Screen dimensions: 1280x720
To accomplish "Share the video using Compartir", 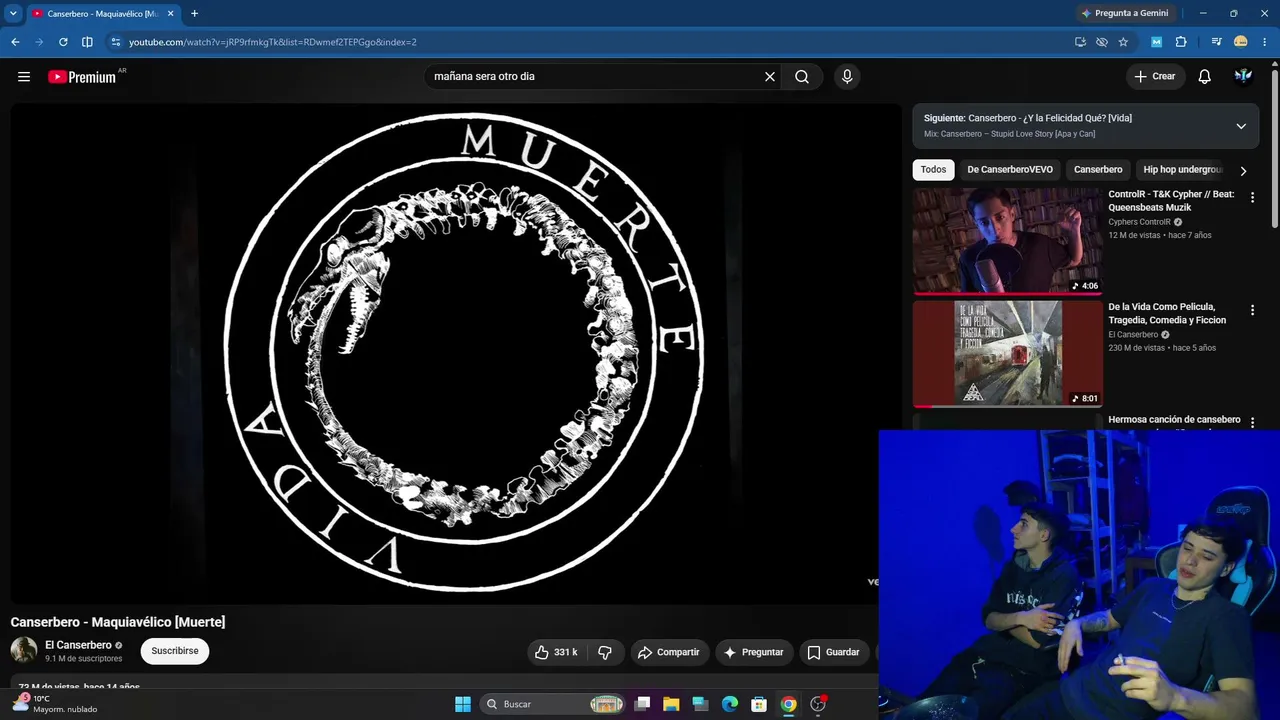I will [669, 652].
